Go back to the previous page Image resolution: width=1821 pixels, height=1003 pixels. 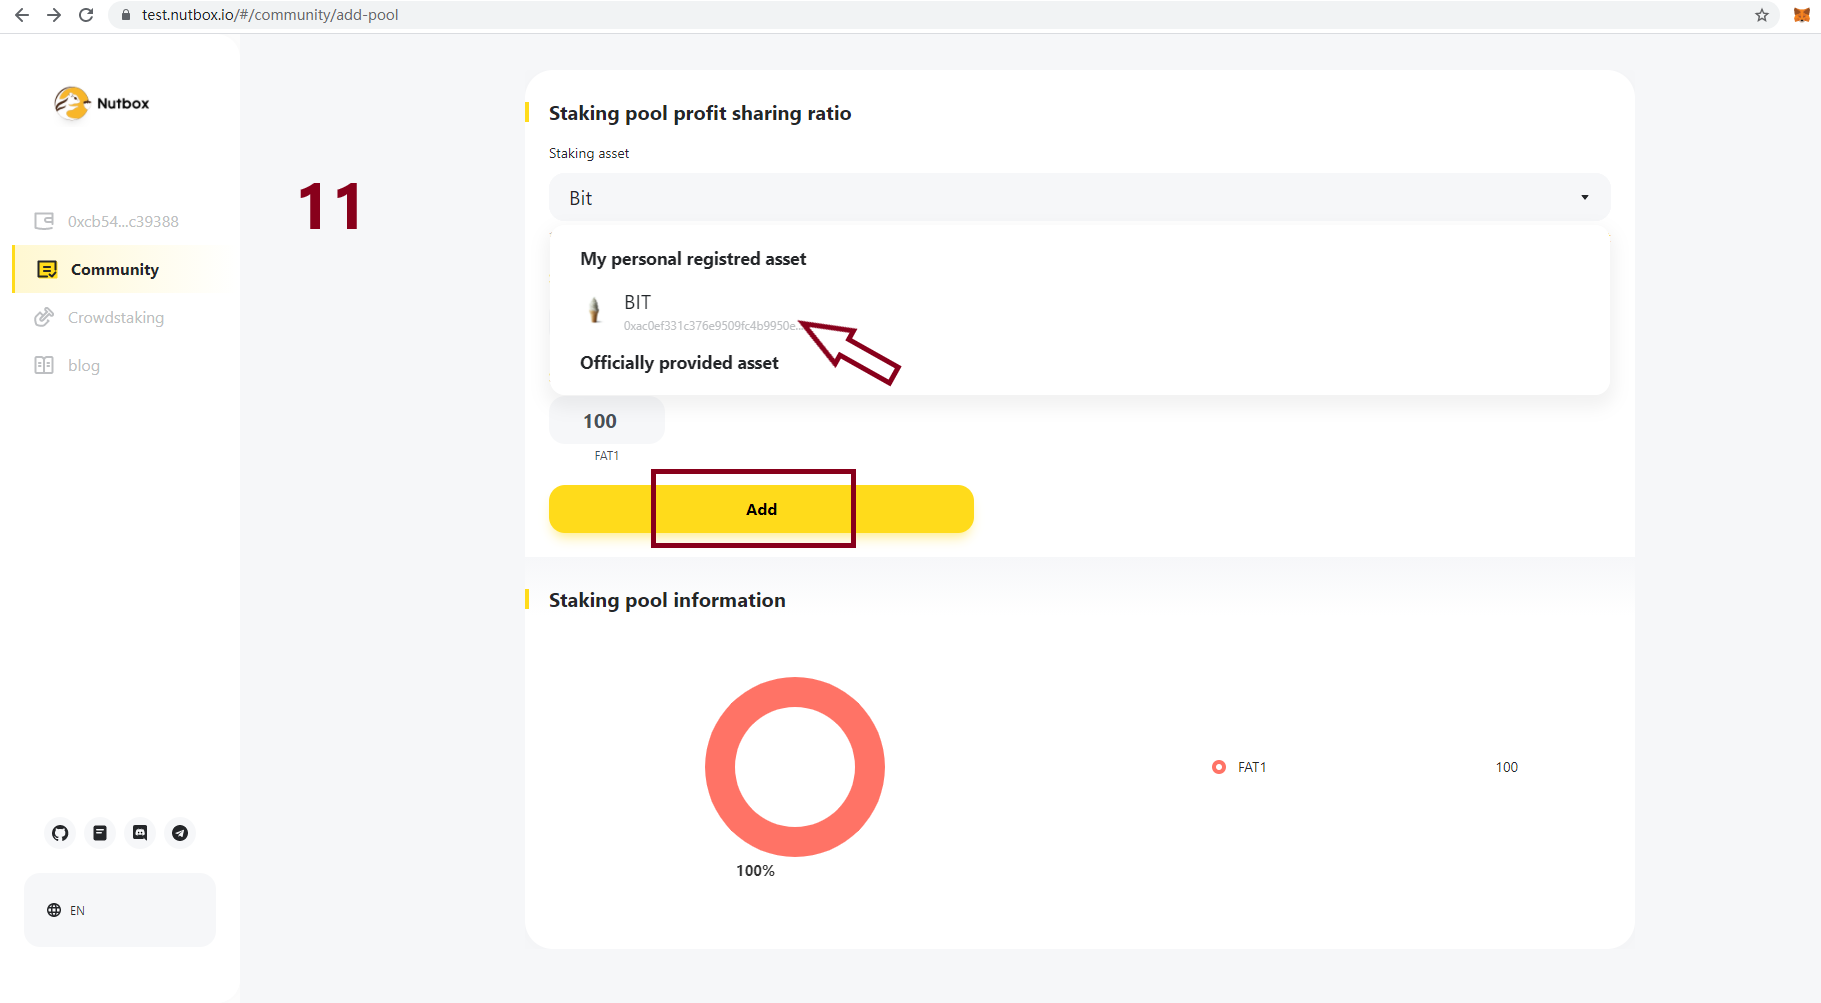(x=22, y=15)
